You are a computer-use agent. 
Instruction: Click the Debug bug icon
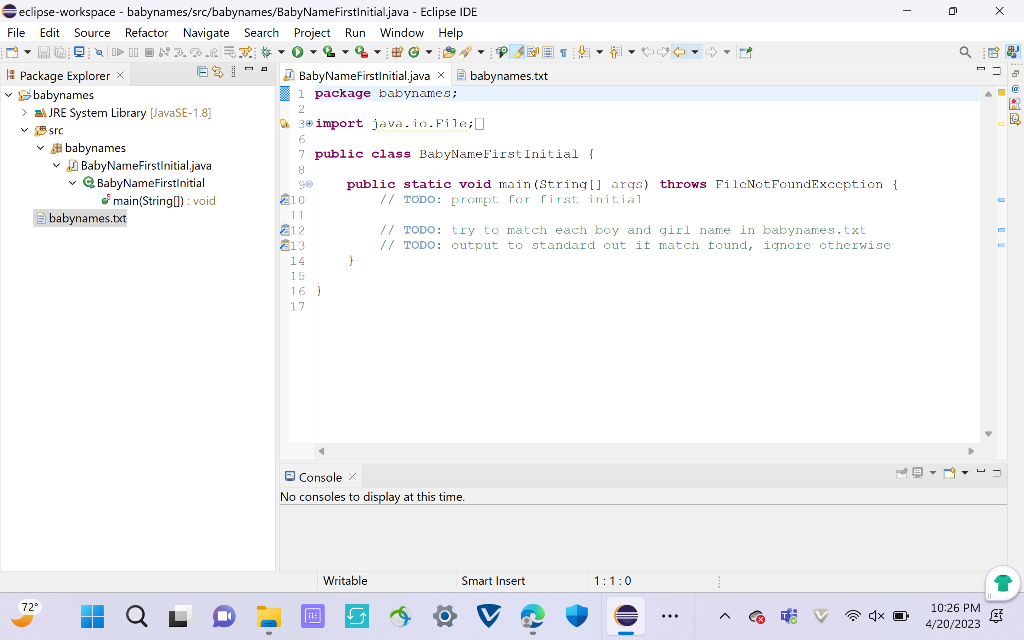click(267, 52)
